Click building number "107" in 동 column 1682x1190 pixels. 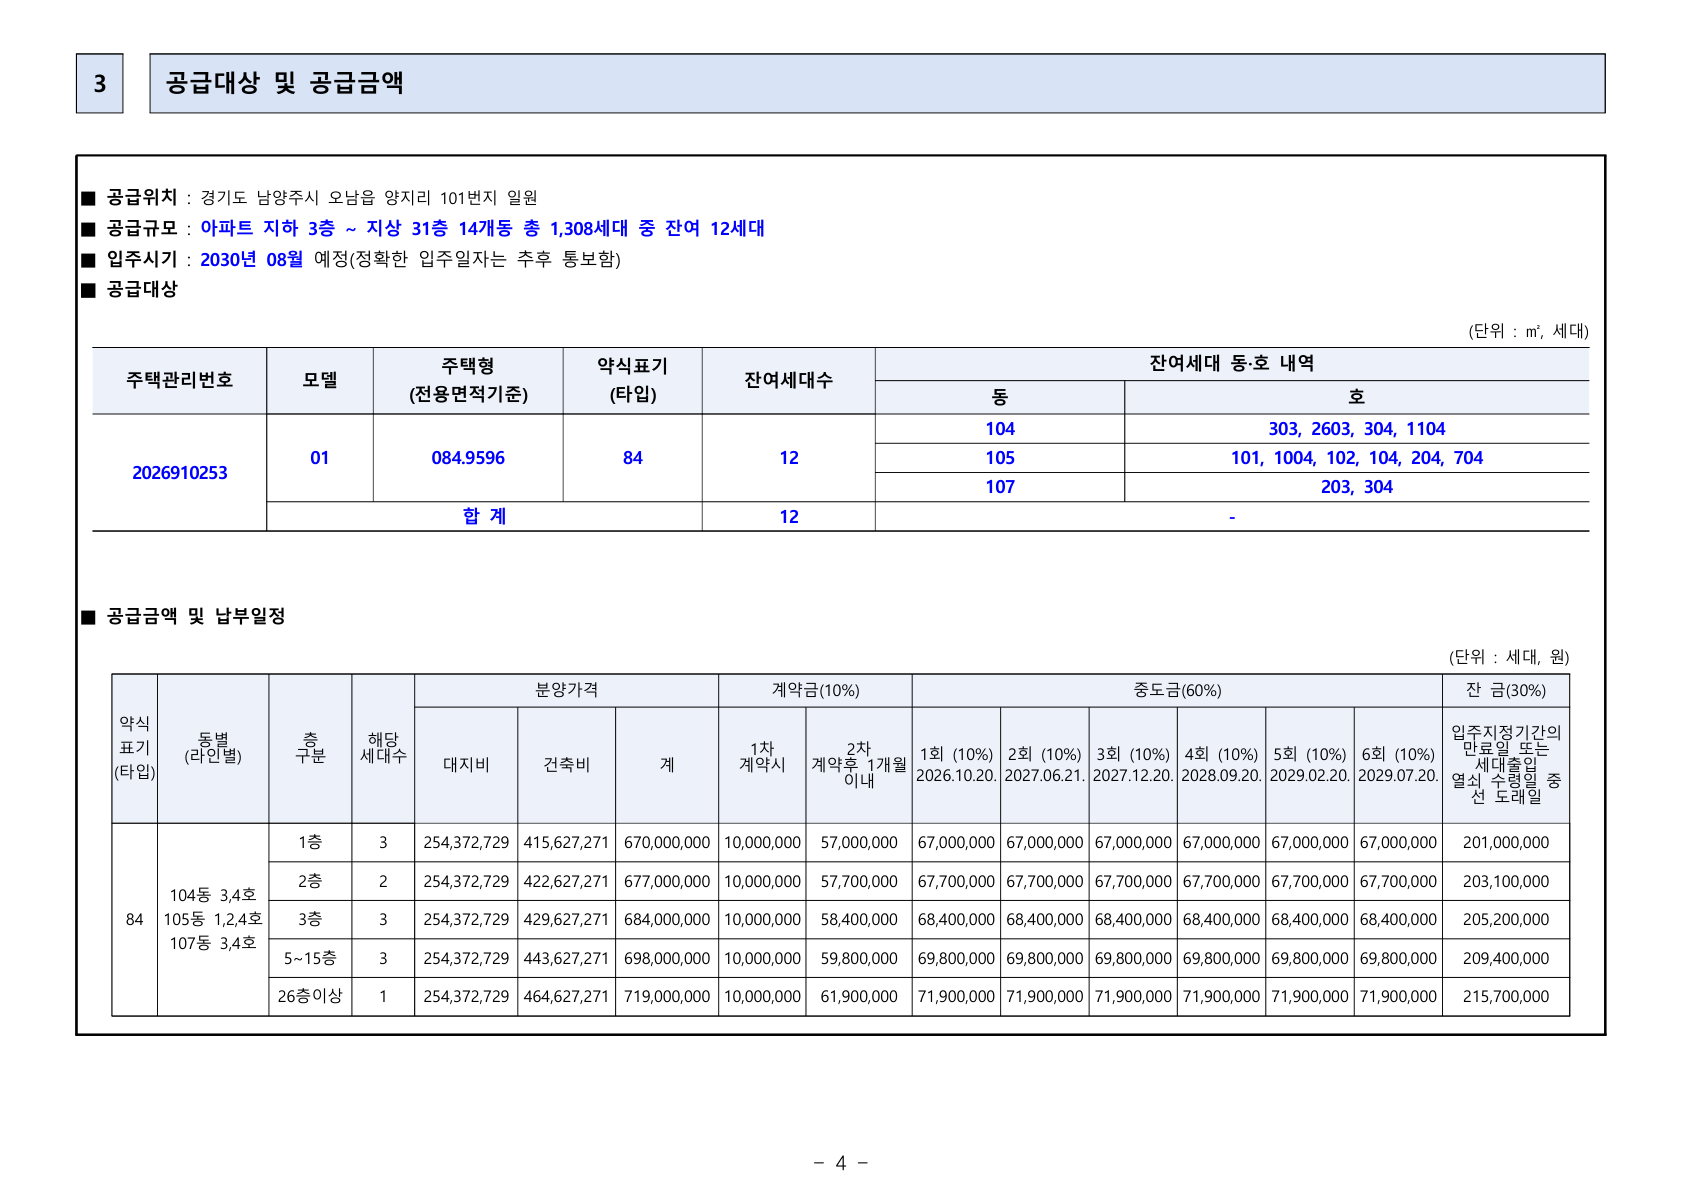pos(1000,487)
